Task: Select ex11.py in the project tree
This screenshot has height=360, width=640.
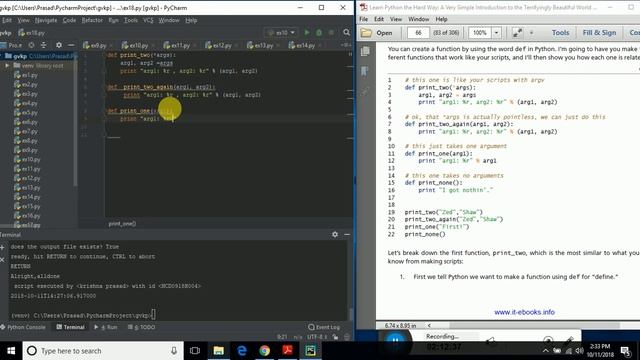Action: click(27, 169)
